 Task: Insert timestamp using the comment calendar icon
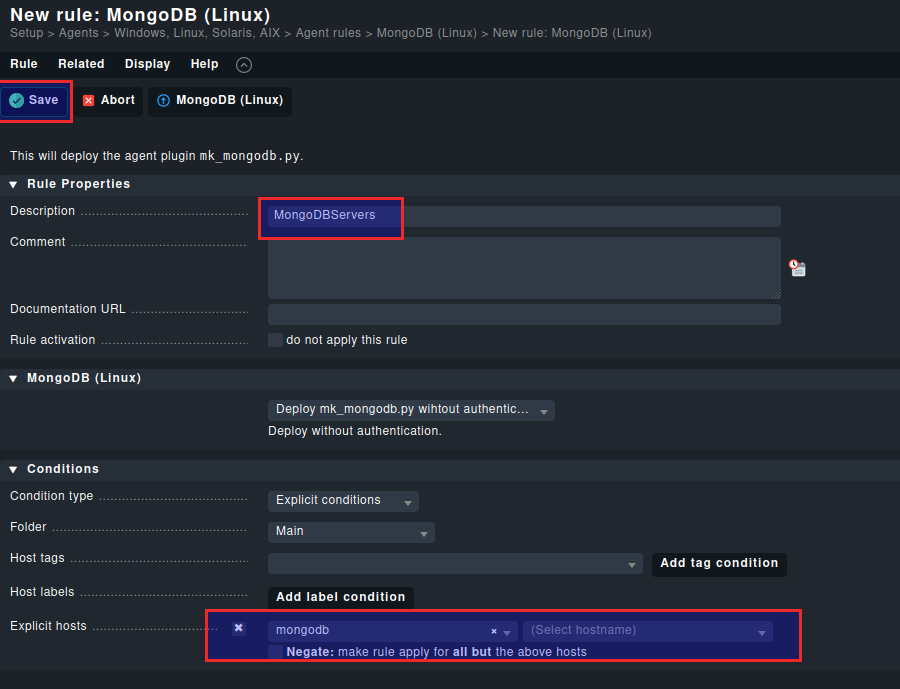click(x=797, y=268)
